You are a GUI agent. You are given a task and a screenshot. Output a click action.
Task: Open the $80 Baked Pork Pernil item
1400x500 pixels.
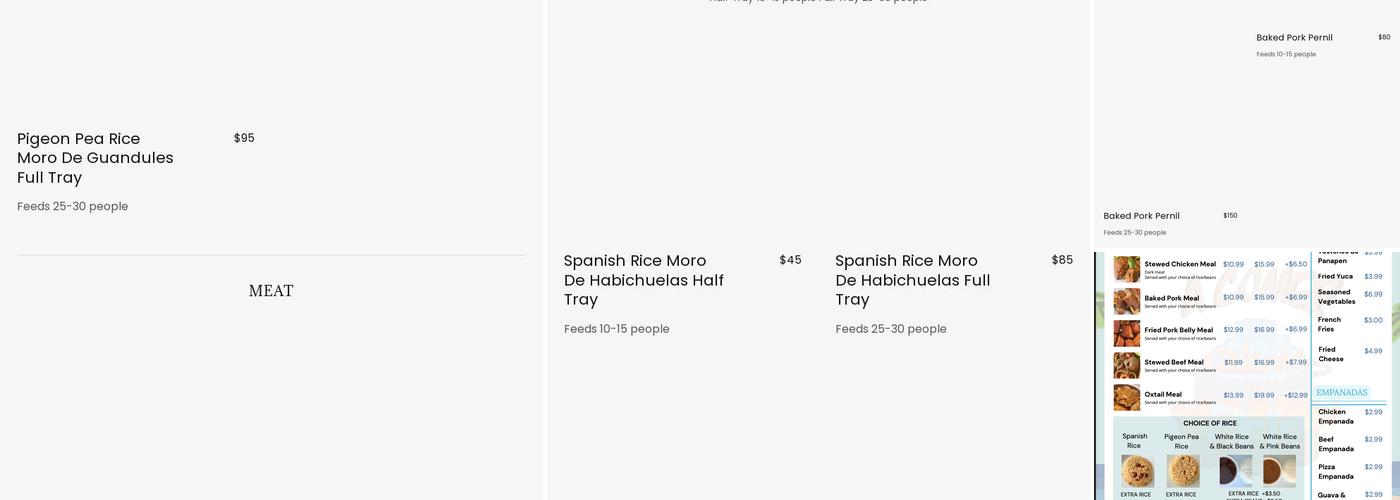pyautogui.click(x=1294, y=38)
